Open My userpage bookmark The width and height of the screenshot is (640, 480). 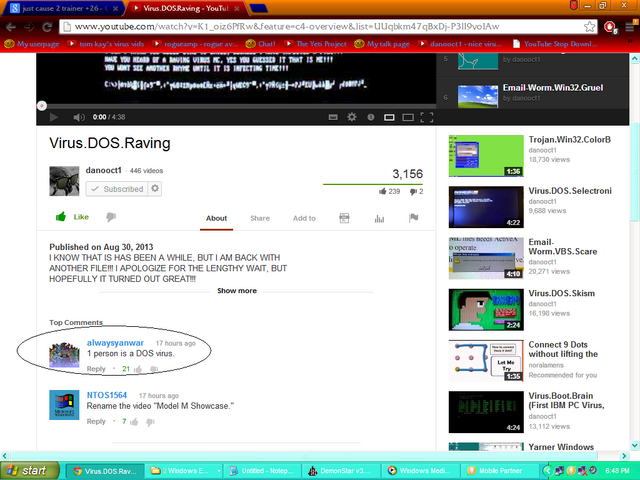[x=32, y=44]
